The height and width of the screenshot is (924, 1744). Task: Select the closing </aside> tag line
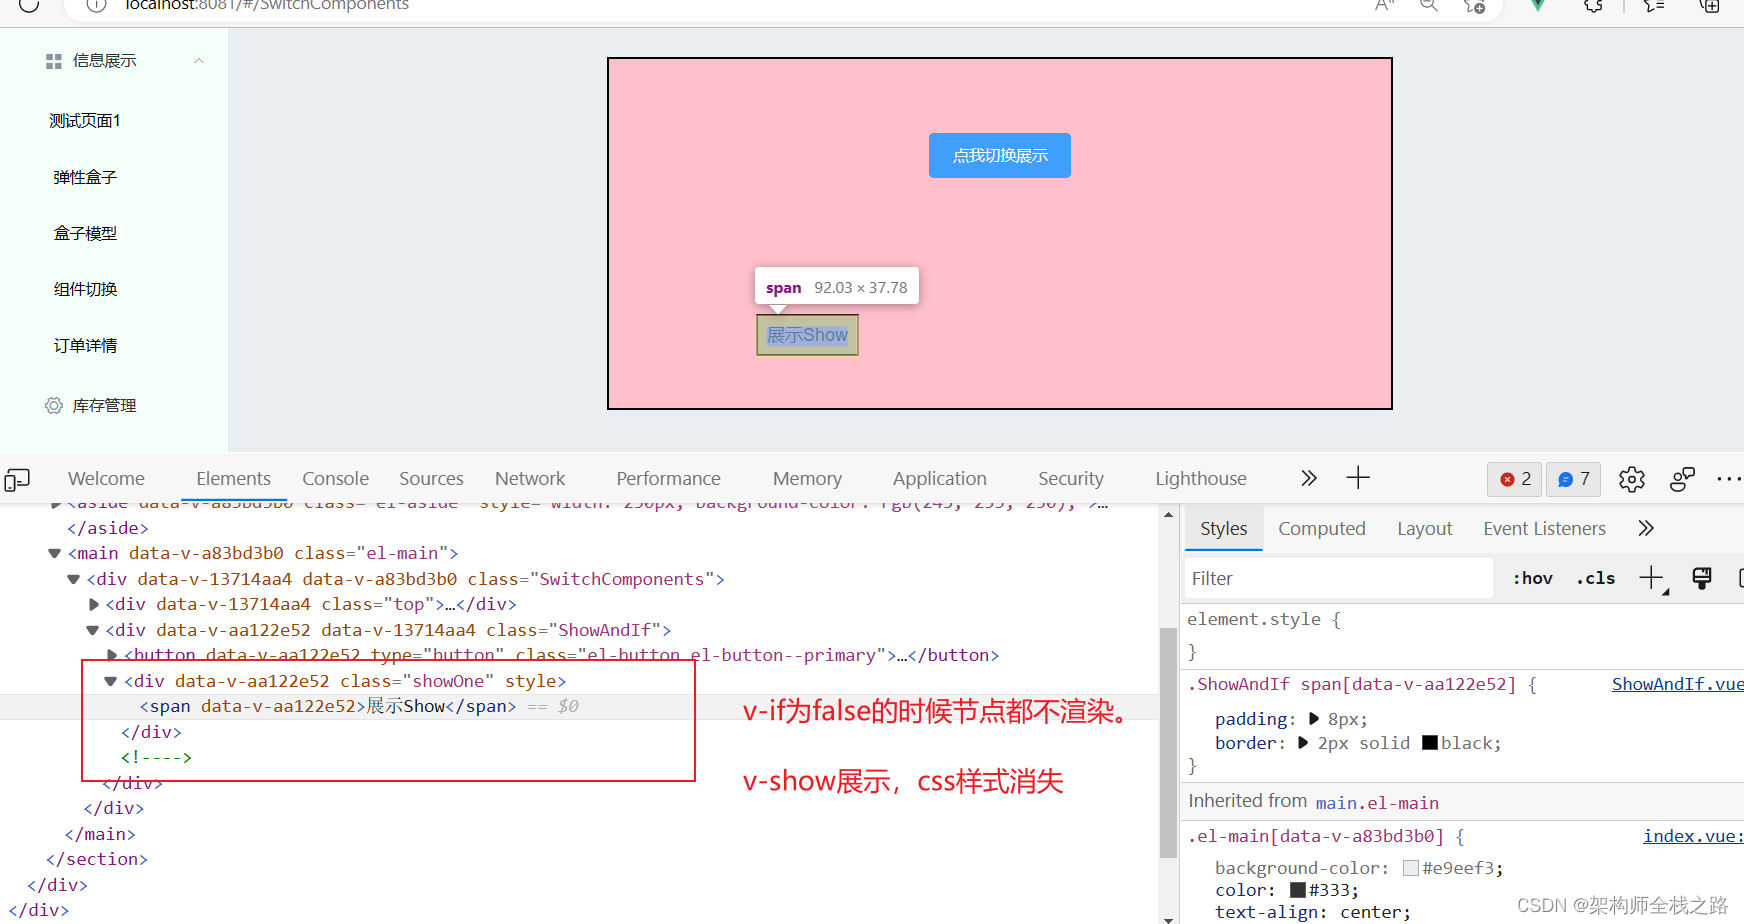[107, 528]
